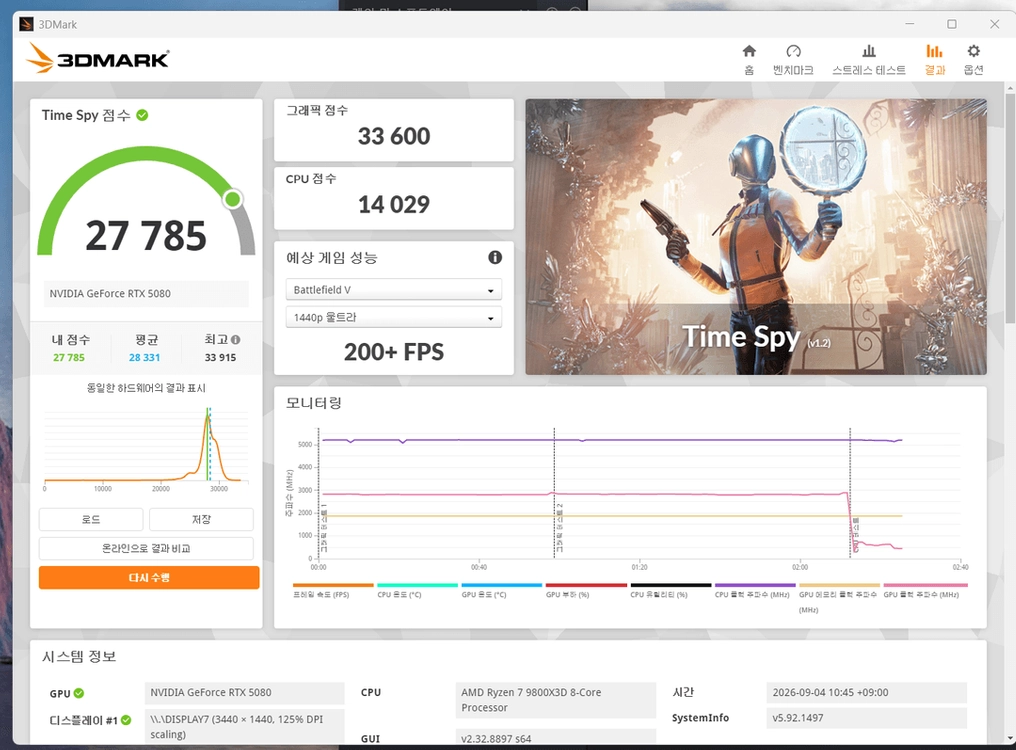Click the GUI version v2.32.8897 s64

tap(555, 738)
